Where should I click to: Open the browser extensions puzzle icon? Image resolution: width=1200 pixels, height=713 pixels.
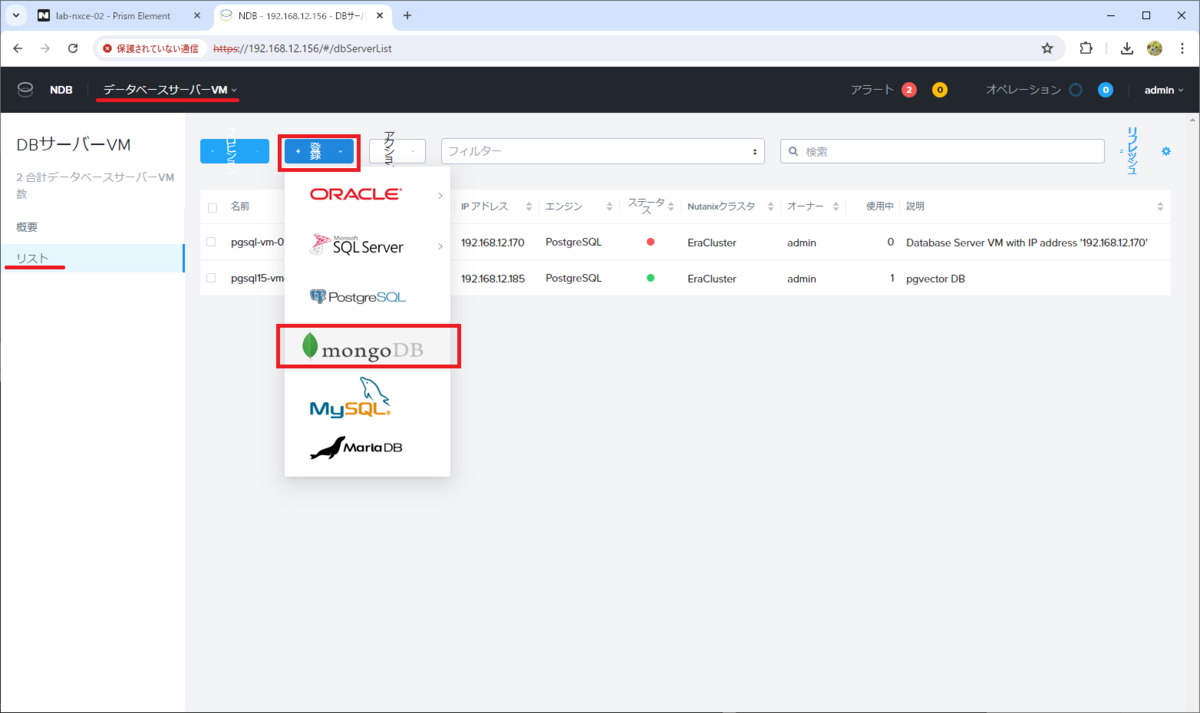coord(1086,48)
